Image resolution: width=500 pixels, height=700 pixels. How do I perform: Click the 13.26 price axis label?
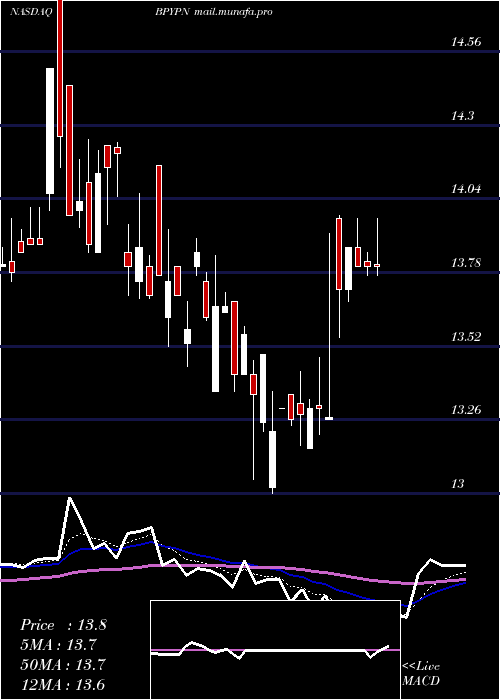466,409
